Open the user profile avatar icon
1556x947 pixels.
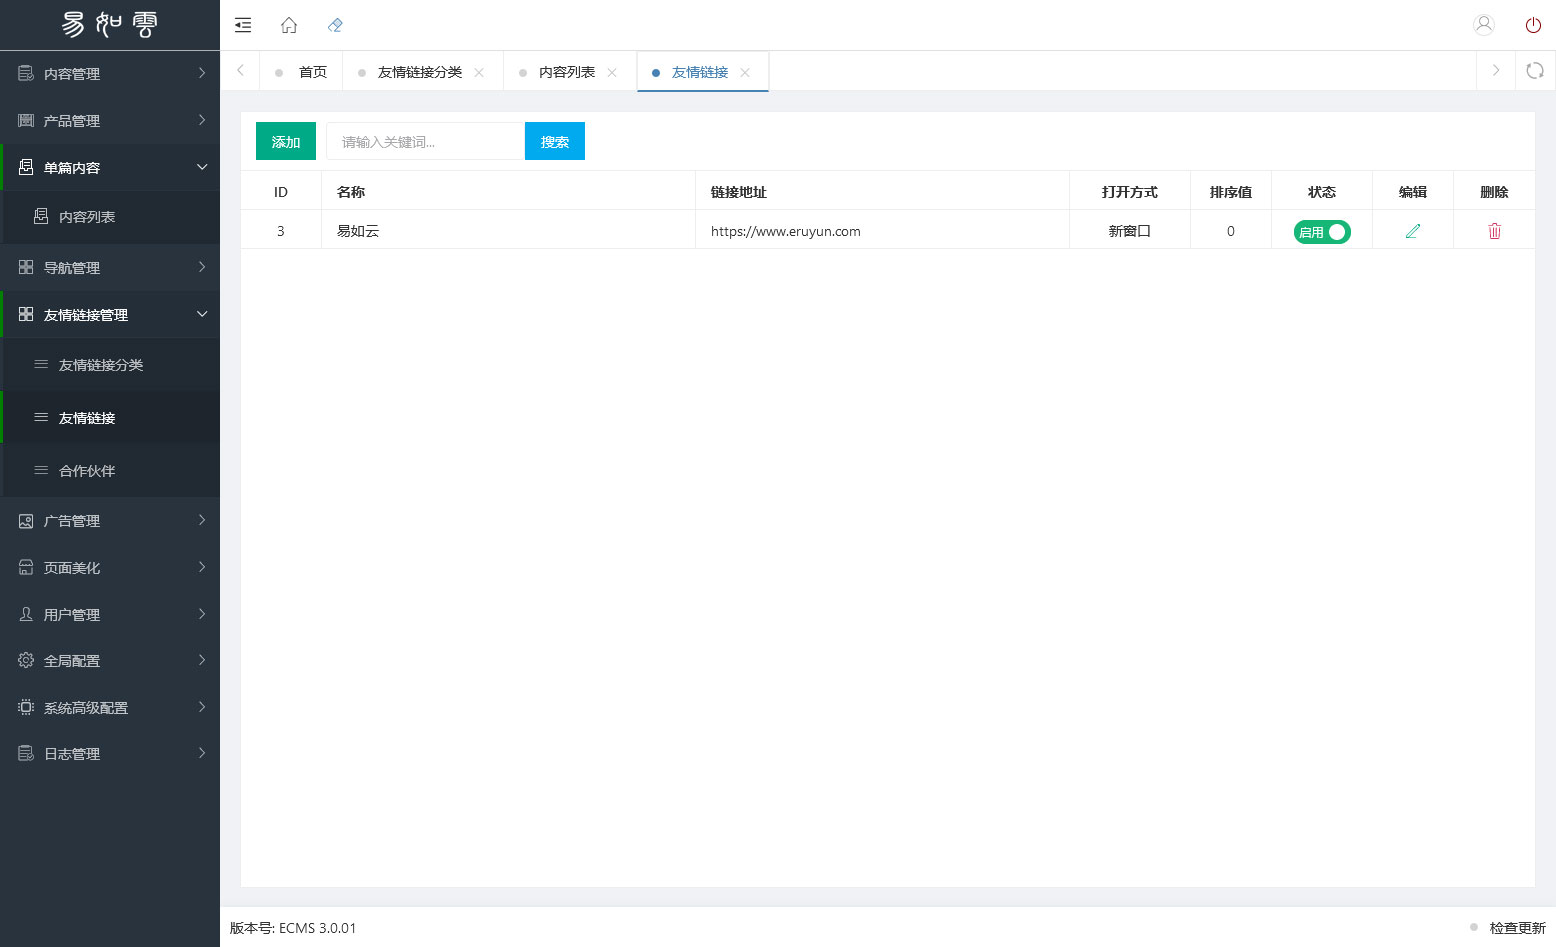(x=1484, y=25)
